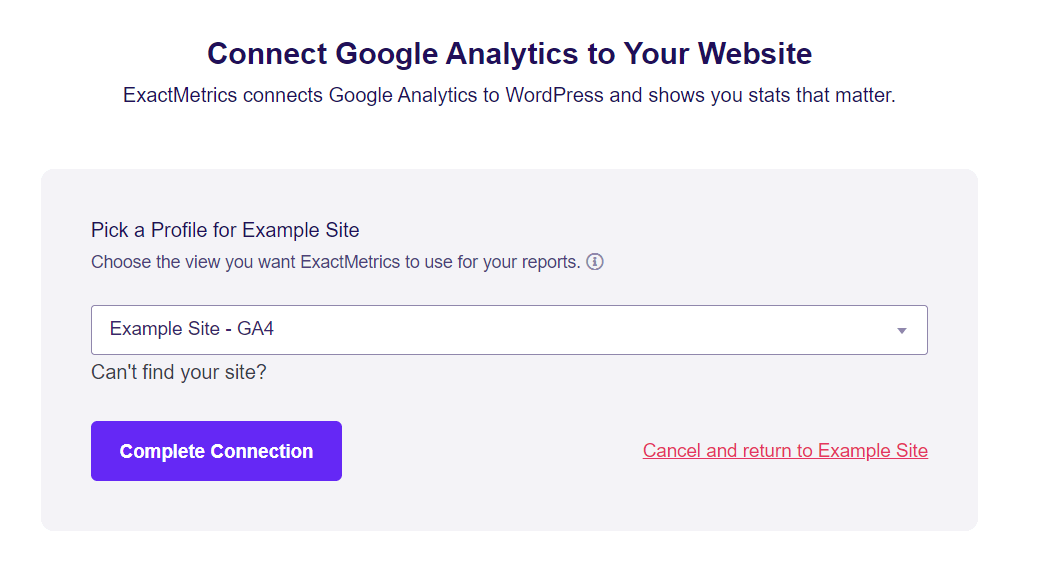Show the tooltip via the circled i icon
The image size is (1037, 571).
click(x=595, y=262)
